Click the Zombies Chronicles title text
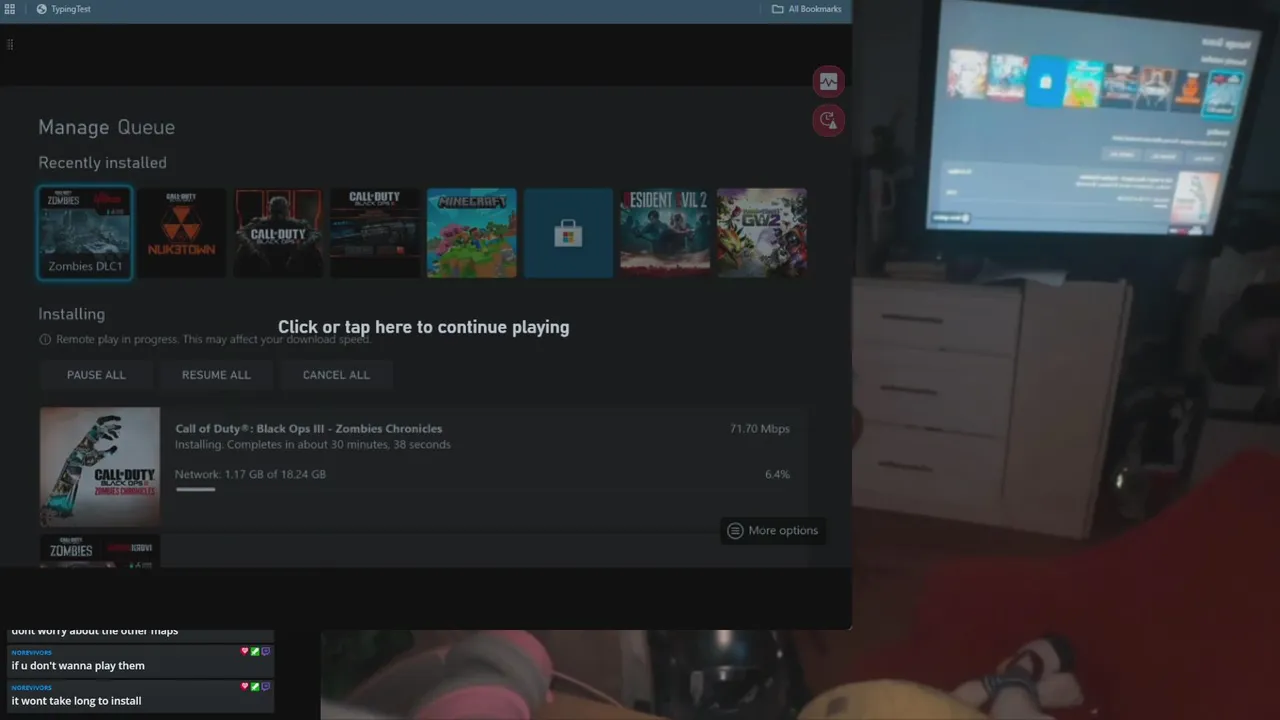 (309, 429)
